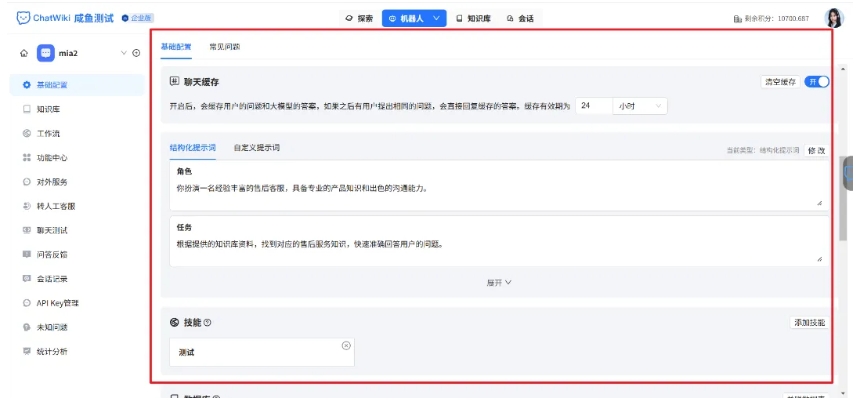Select the 自定义提示词 tab
Screen dimensions: 856x400
click(256, 148)
